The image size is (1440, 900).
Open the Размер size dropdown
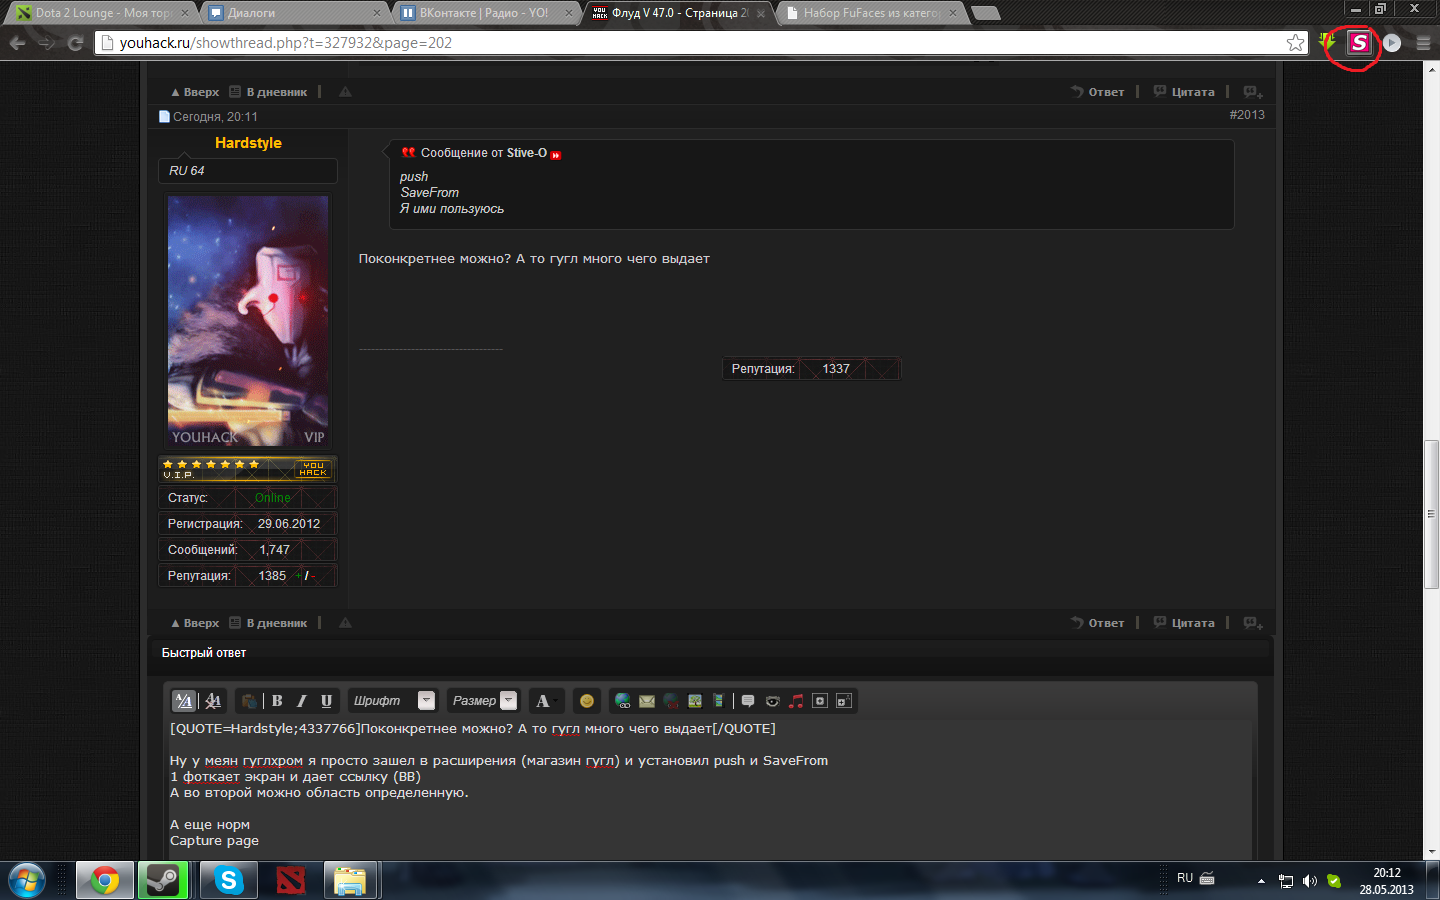coord(482,701)
